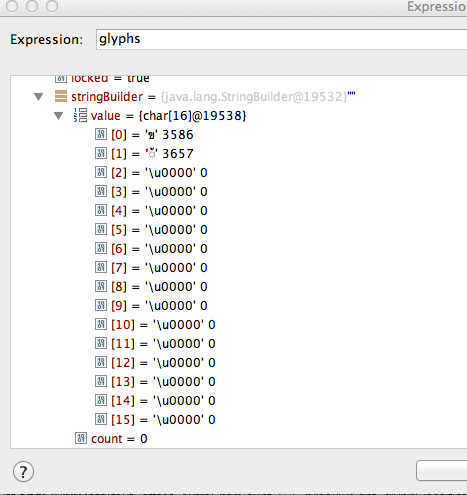Select the [6] = '\u0000' 0 entry
467x495 pixels.
159,249
